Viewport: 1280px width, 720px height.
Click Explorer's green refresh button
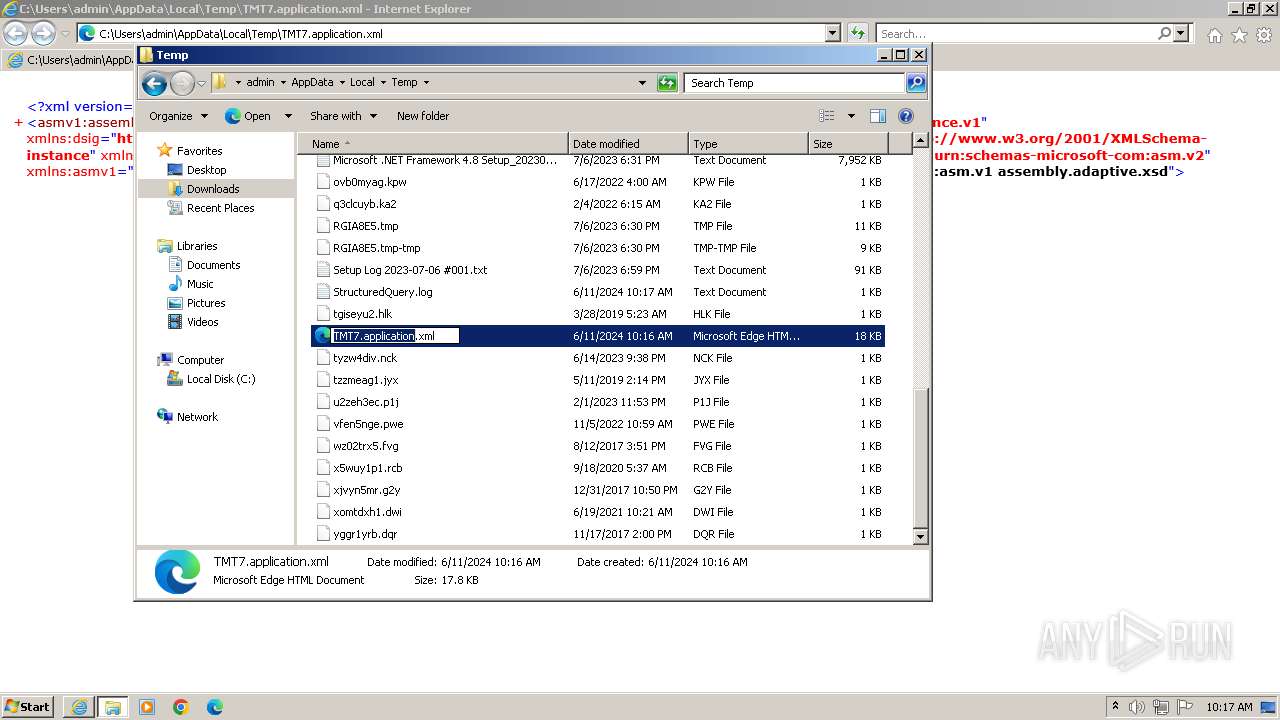pos(667,83)
